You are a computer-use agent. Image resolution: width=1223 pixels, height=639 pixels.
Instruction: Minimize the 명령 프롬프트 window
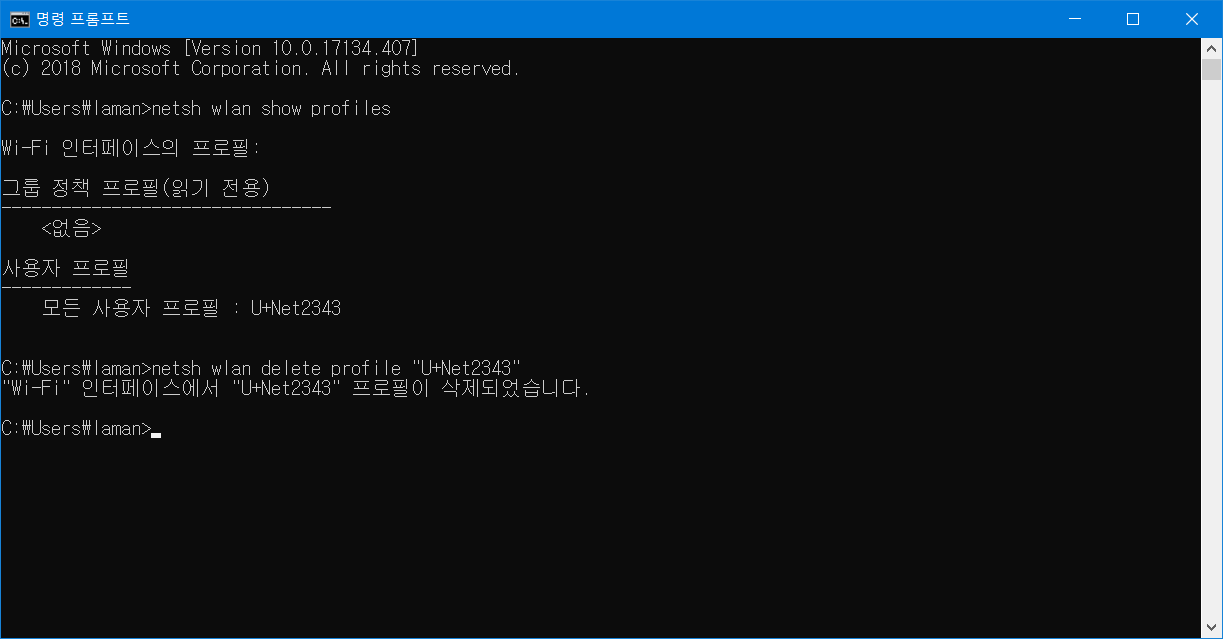1074,19
